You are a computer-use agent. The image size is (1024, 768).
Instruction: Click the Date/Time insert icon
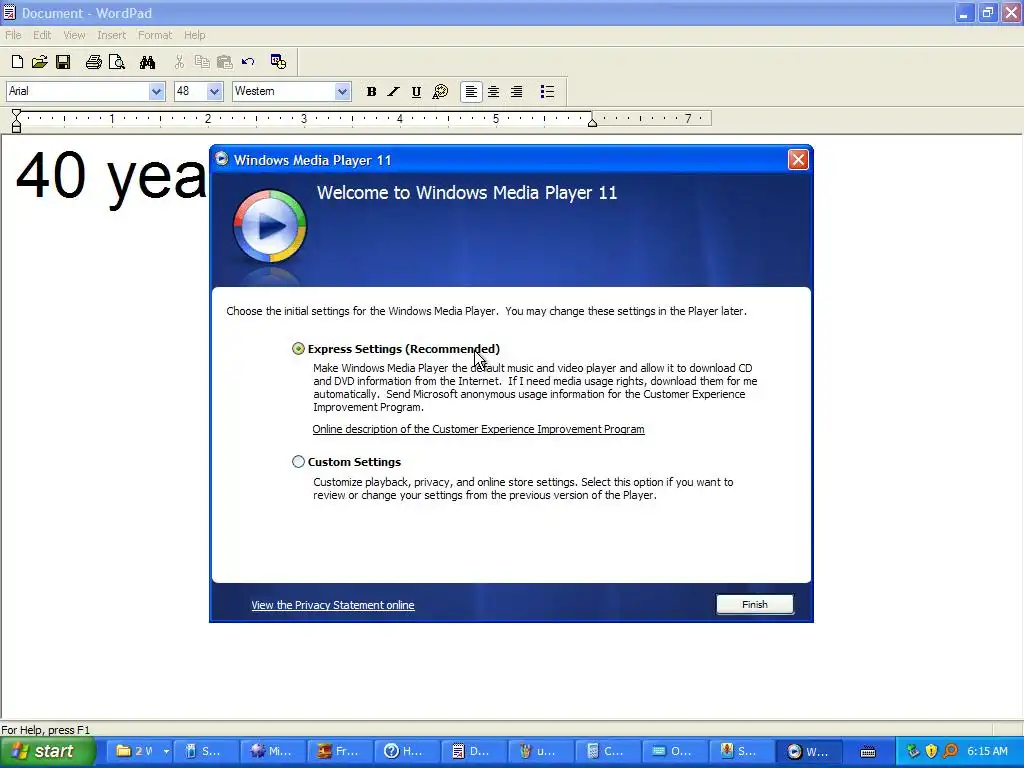(x=278, y=61)
